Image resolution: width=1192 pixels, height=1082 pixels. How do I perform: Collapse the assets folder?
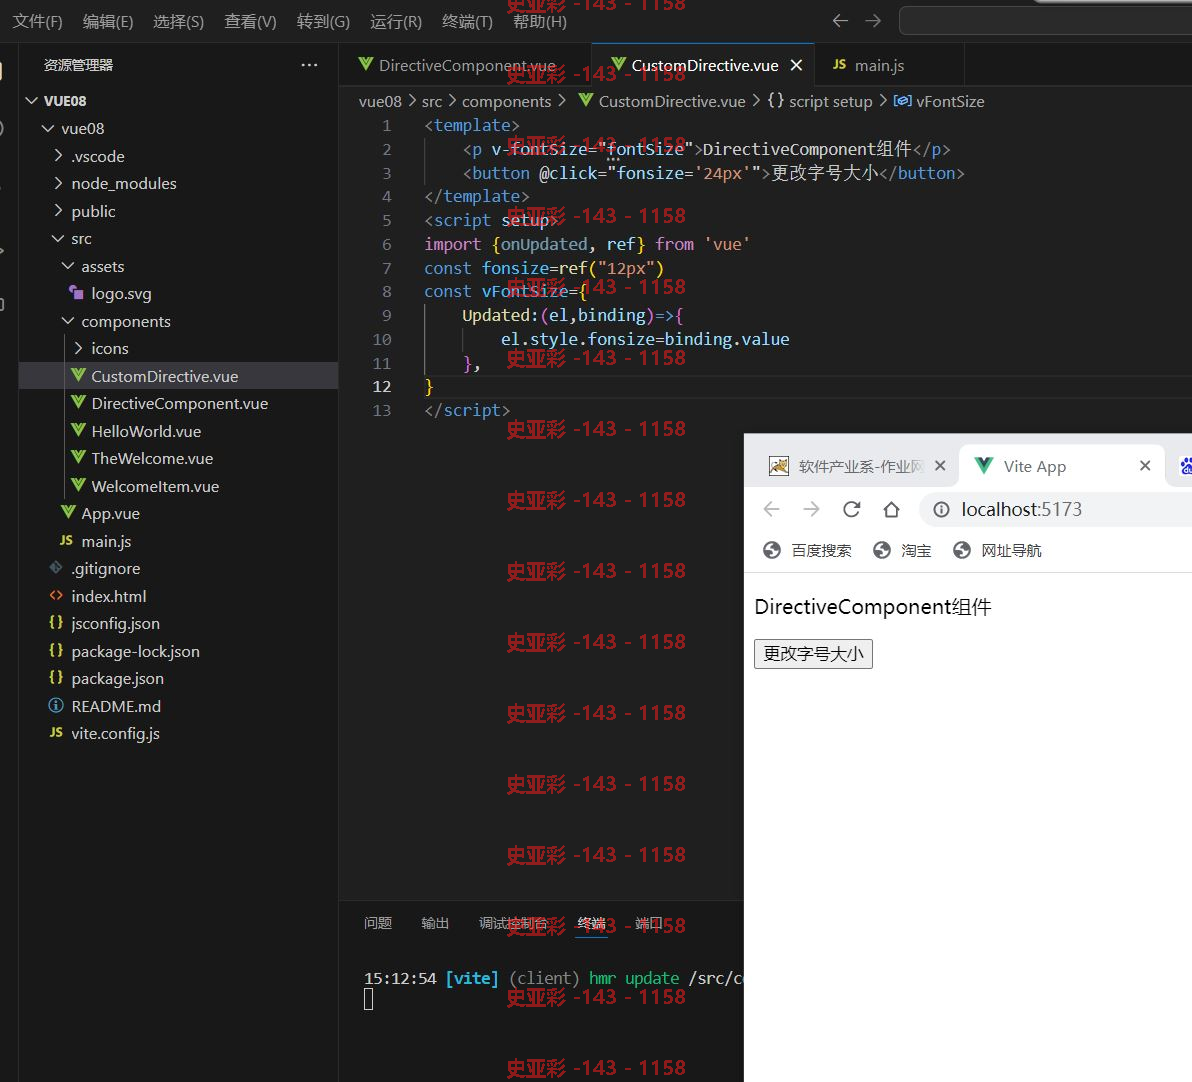(x=68, y=266)
